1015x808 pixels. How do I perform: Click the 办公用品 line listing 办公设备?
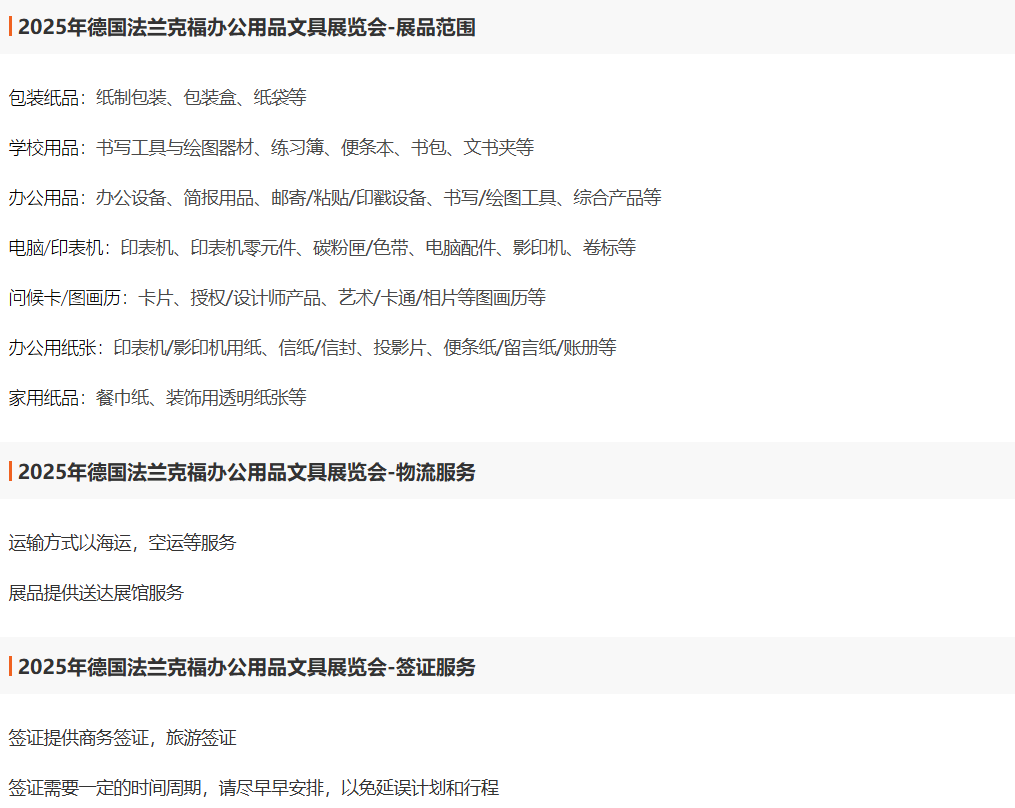pyautogui.click(x=335, y=197)
